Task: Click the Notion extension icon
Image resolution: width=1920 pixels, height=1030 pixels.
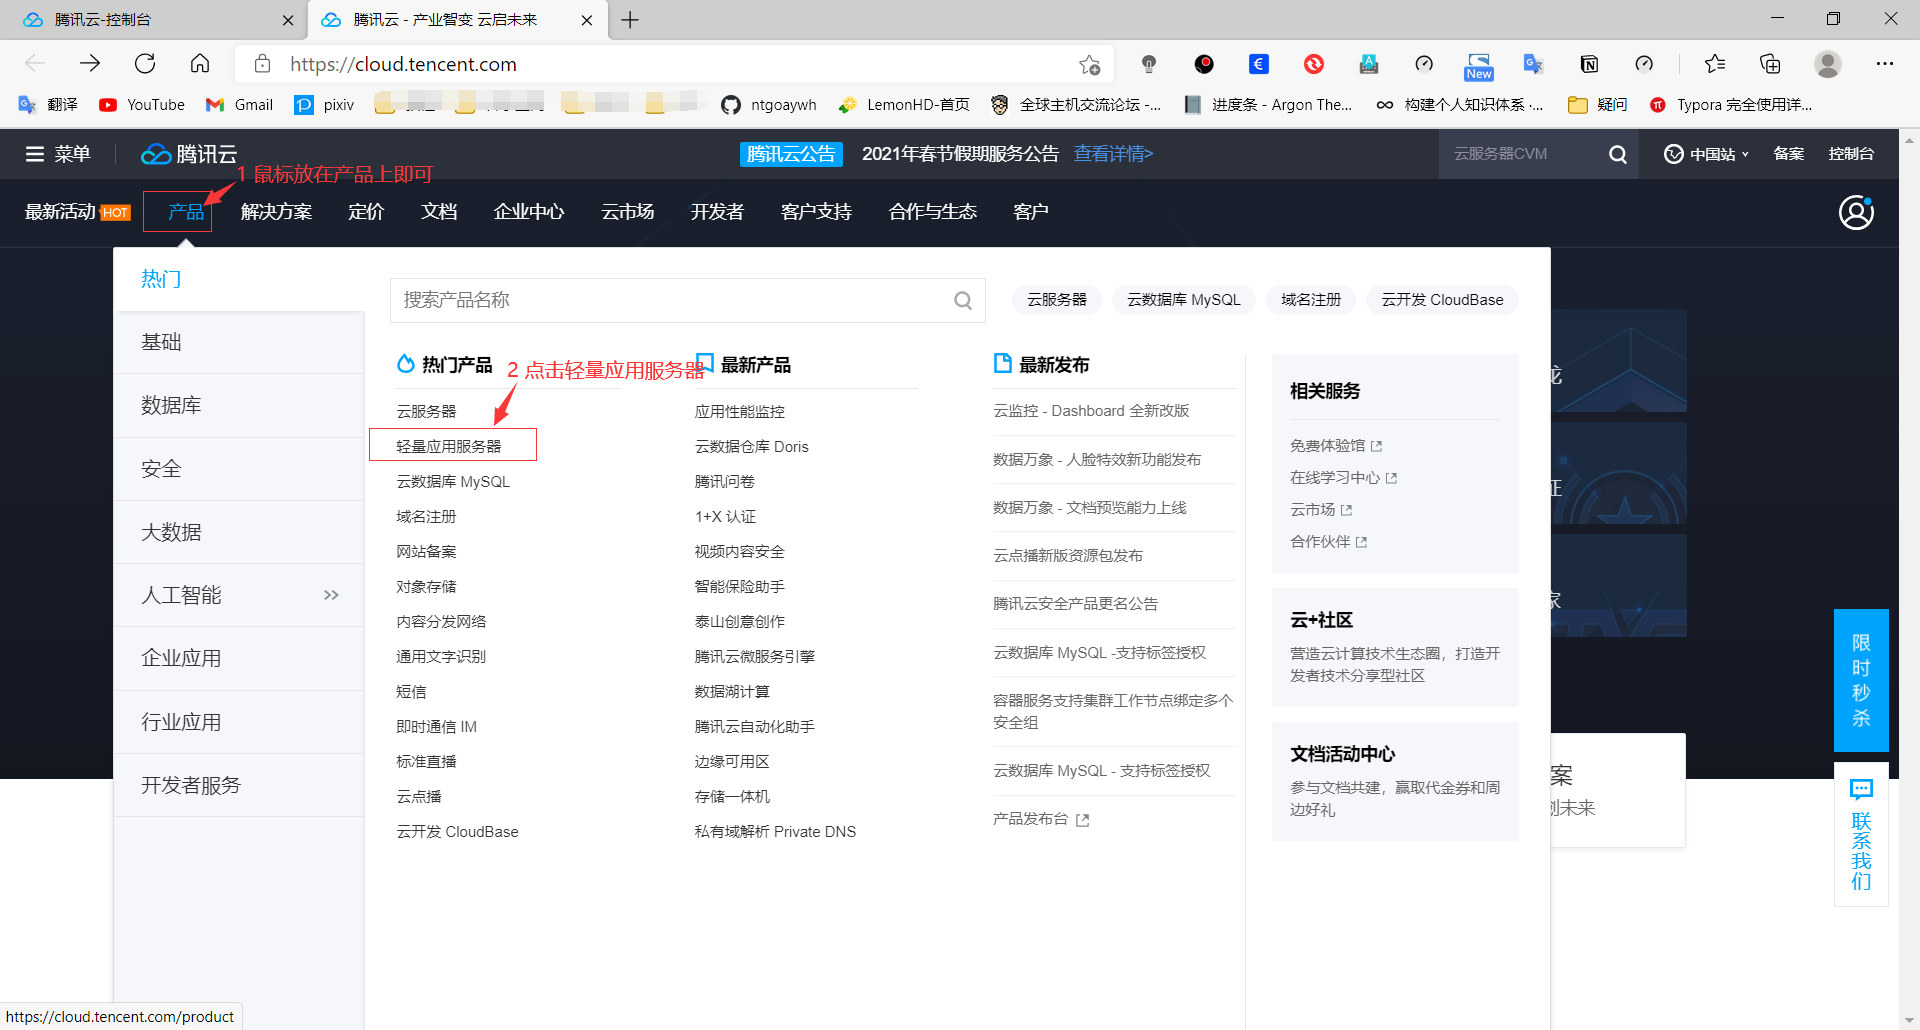Action: pos(1589,64)
